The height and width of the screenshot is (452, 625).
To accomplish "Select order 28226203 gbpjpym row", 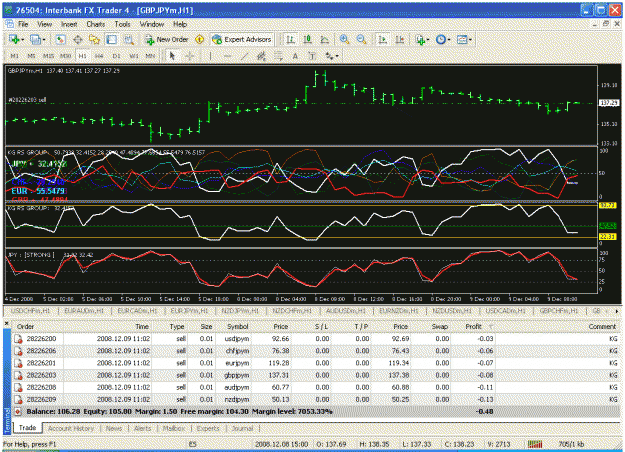I will pos(316,375).
